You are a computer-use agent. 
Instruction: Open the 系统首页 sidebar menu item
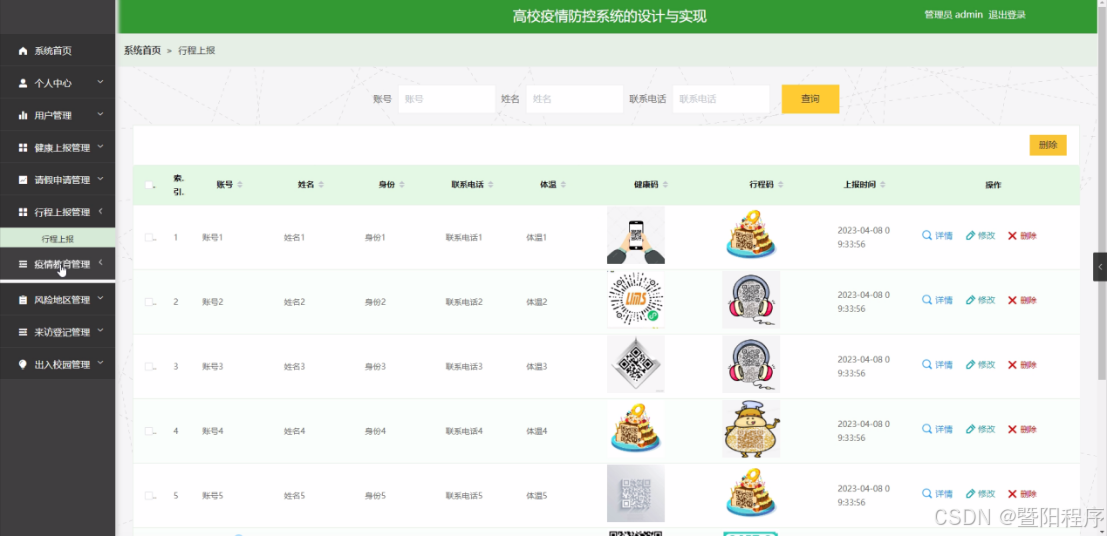click(57, 51)
